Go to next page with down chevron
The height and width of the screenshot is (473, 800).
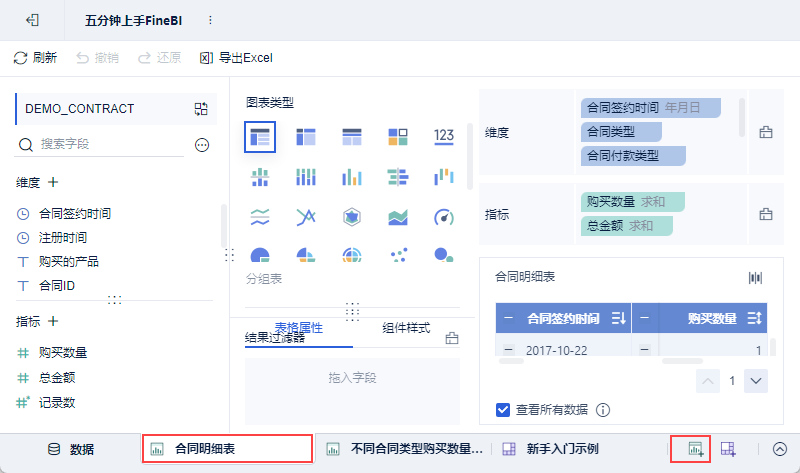(x=756, y=381)
